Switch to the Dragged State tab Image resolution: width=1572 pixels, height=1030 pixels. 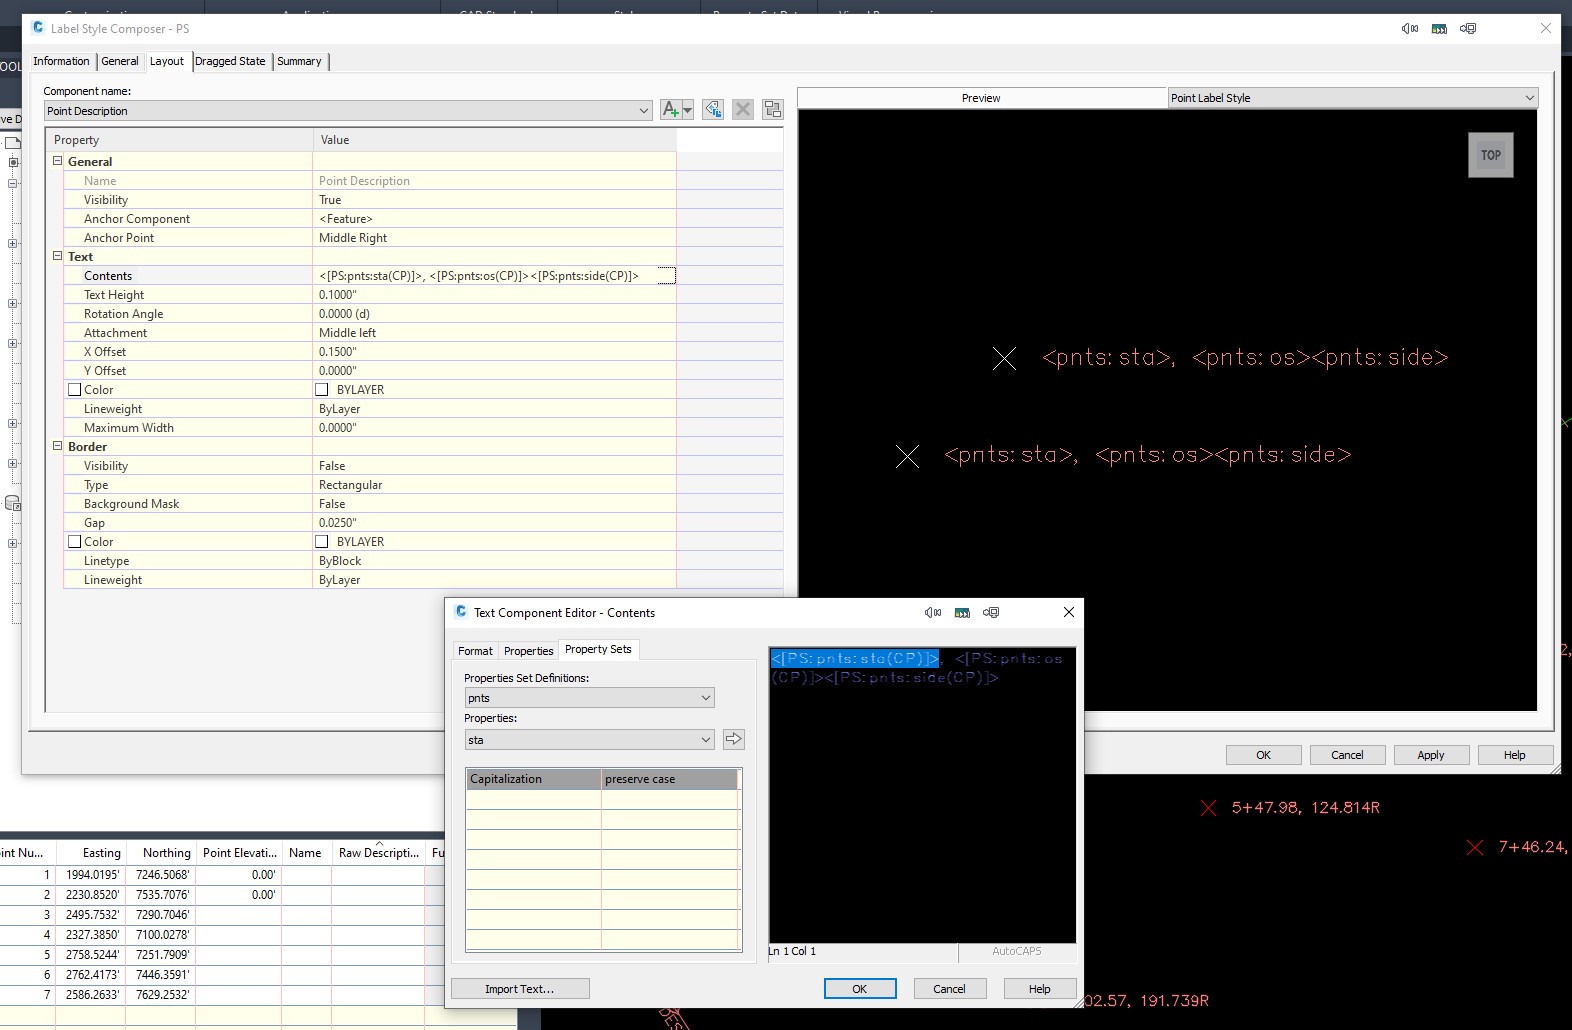[x=230, y=61]
